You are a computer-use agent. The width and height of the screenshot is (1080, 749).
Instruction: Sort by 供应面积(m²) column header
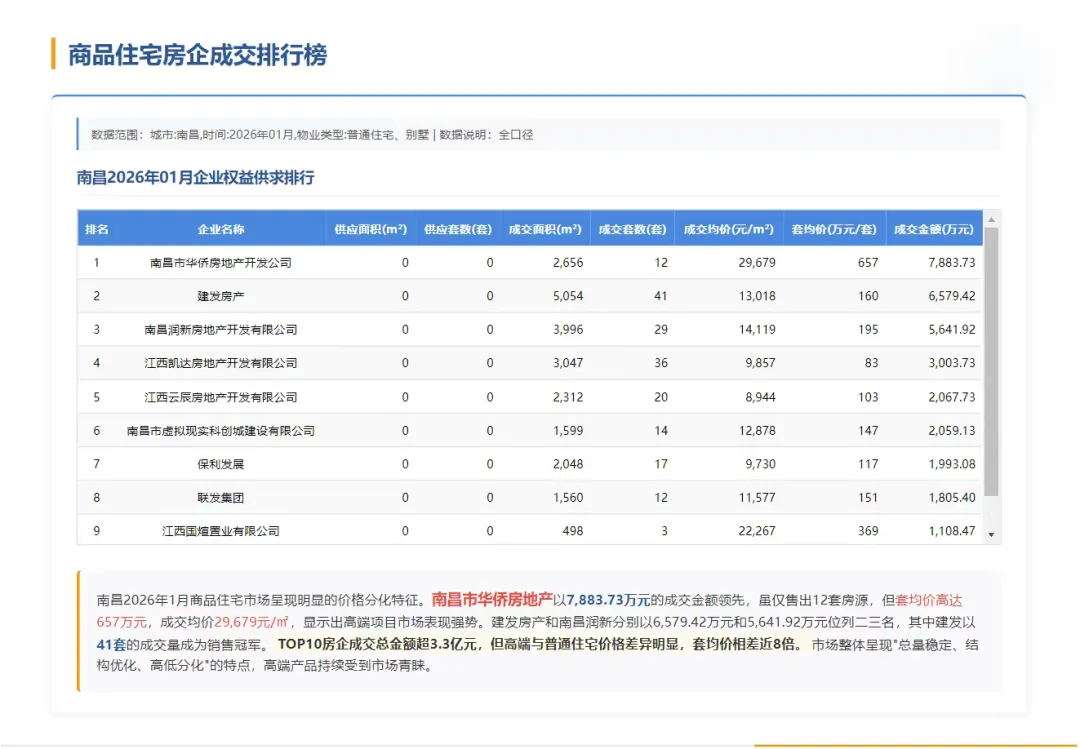(371, 229)
